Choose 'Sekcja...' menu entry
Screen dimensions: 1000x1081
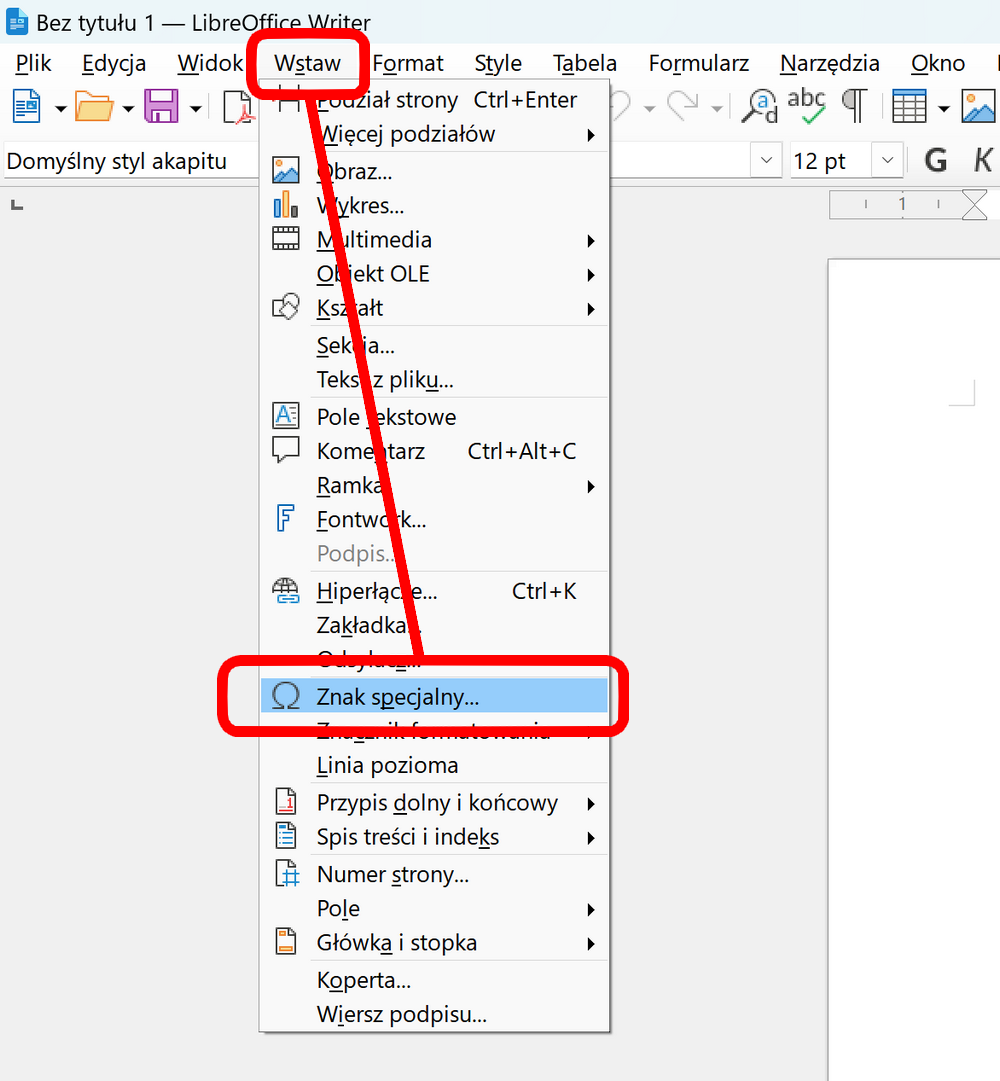(434, 345)
